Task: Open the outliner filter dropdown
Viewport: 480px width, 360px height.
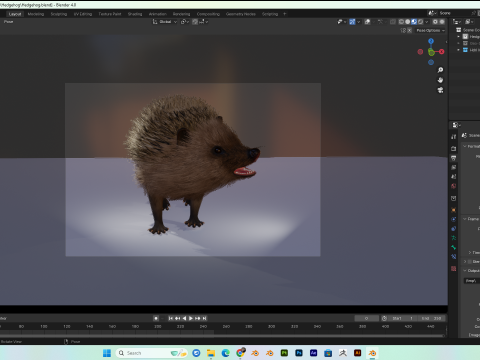Action: [469, 22]
